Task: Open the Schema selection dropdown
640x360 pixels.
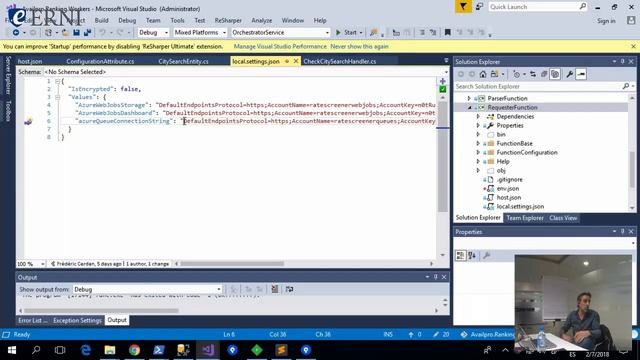Action: point(245,72)
